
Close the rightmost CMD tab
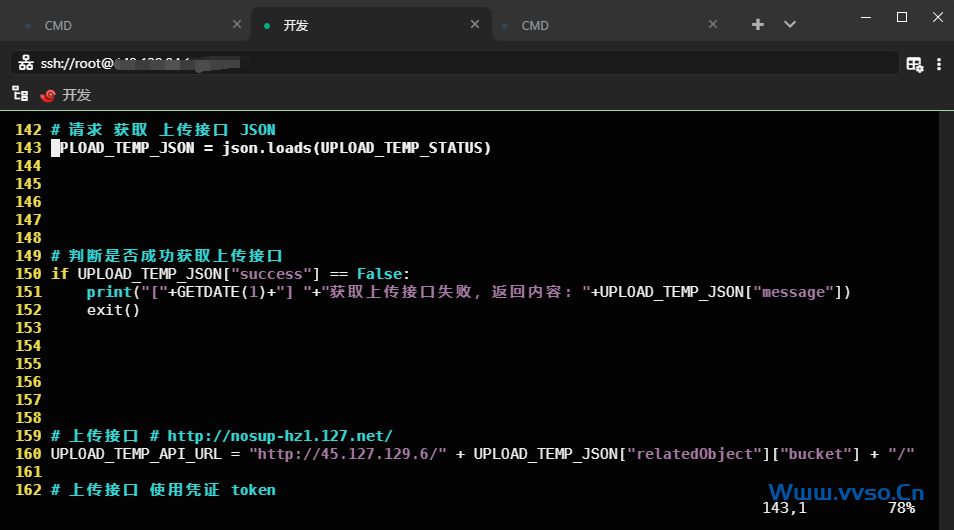[713, 24]
